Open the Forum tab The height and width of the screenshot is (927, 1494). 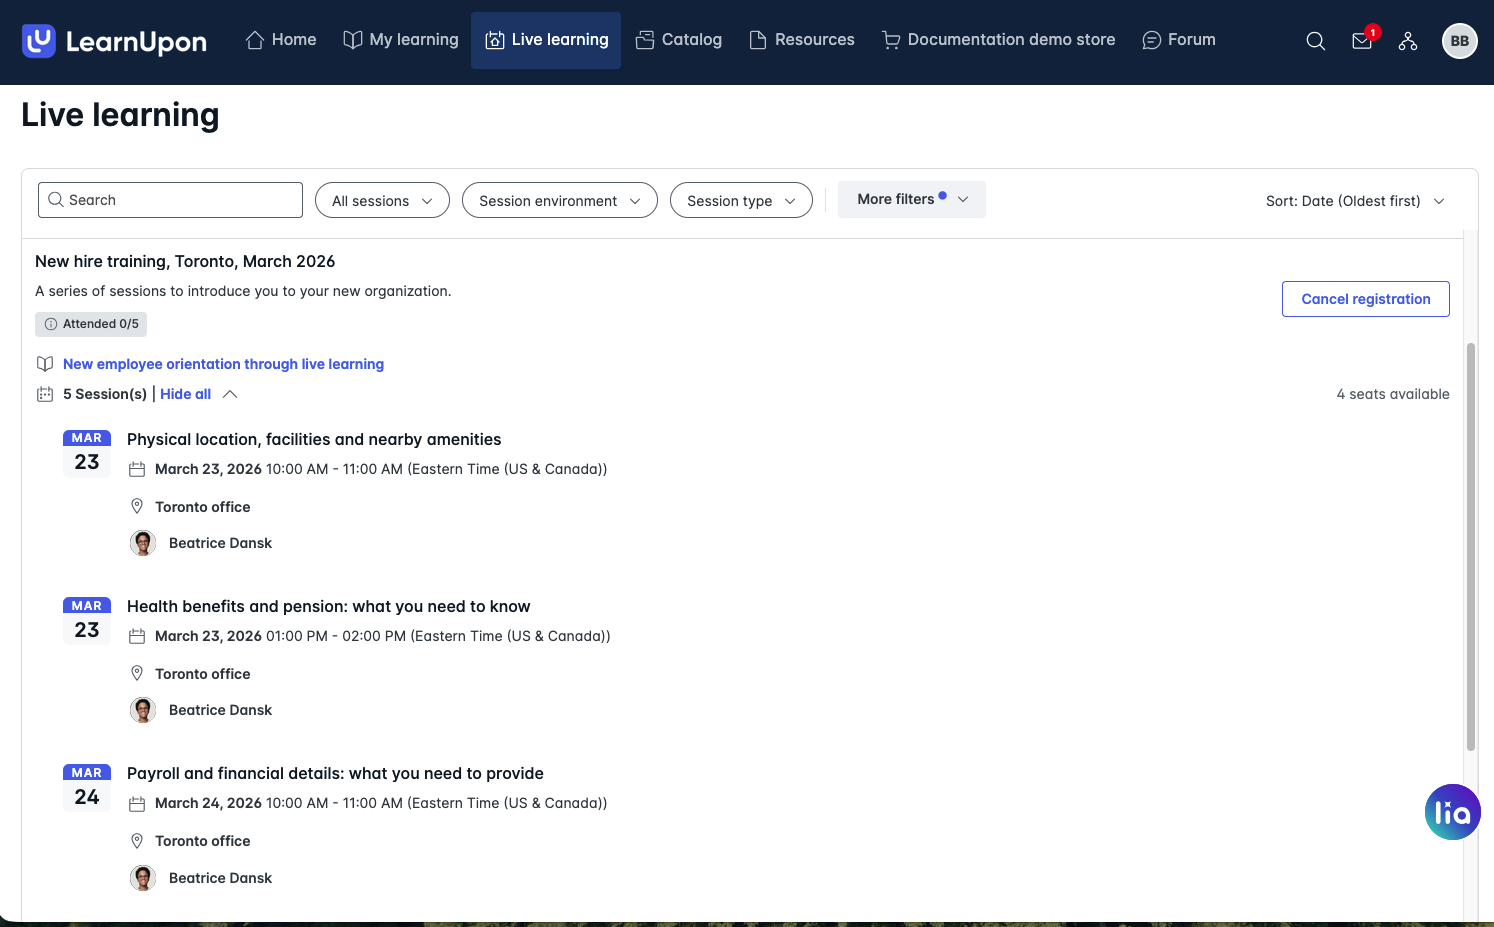tap(1179, 40)
